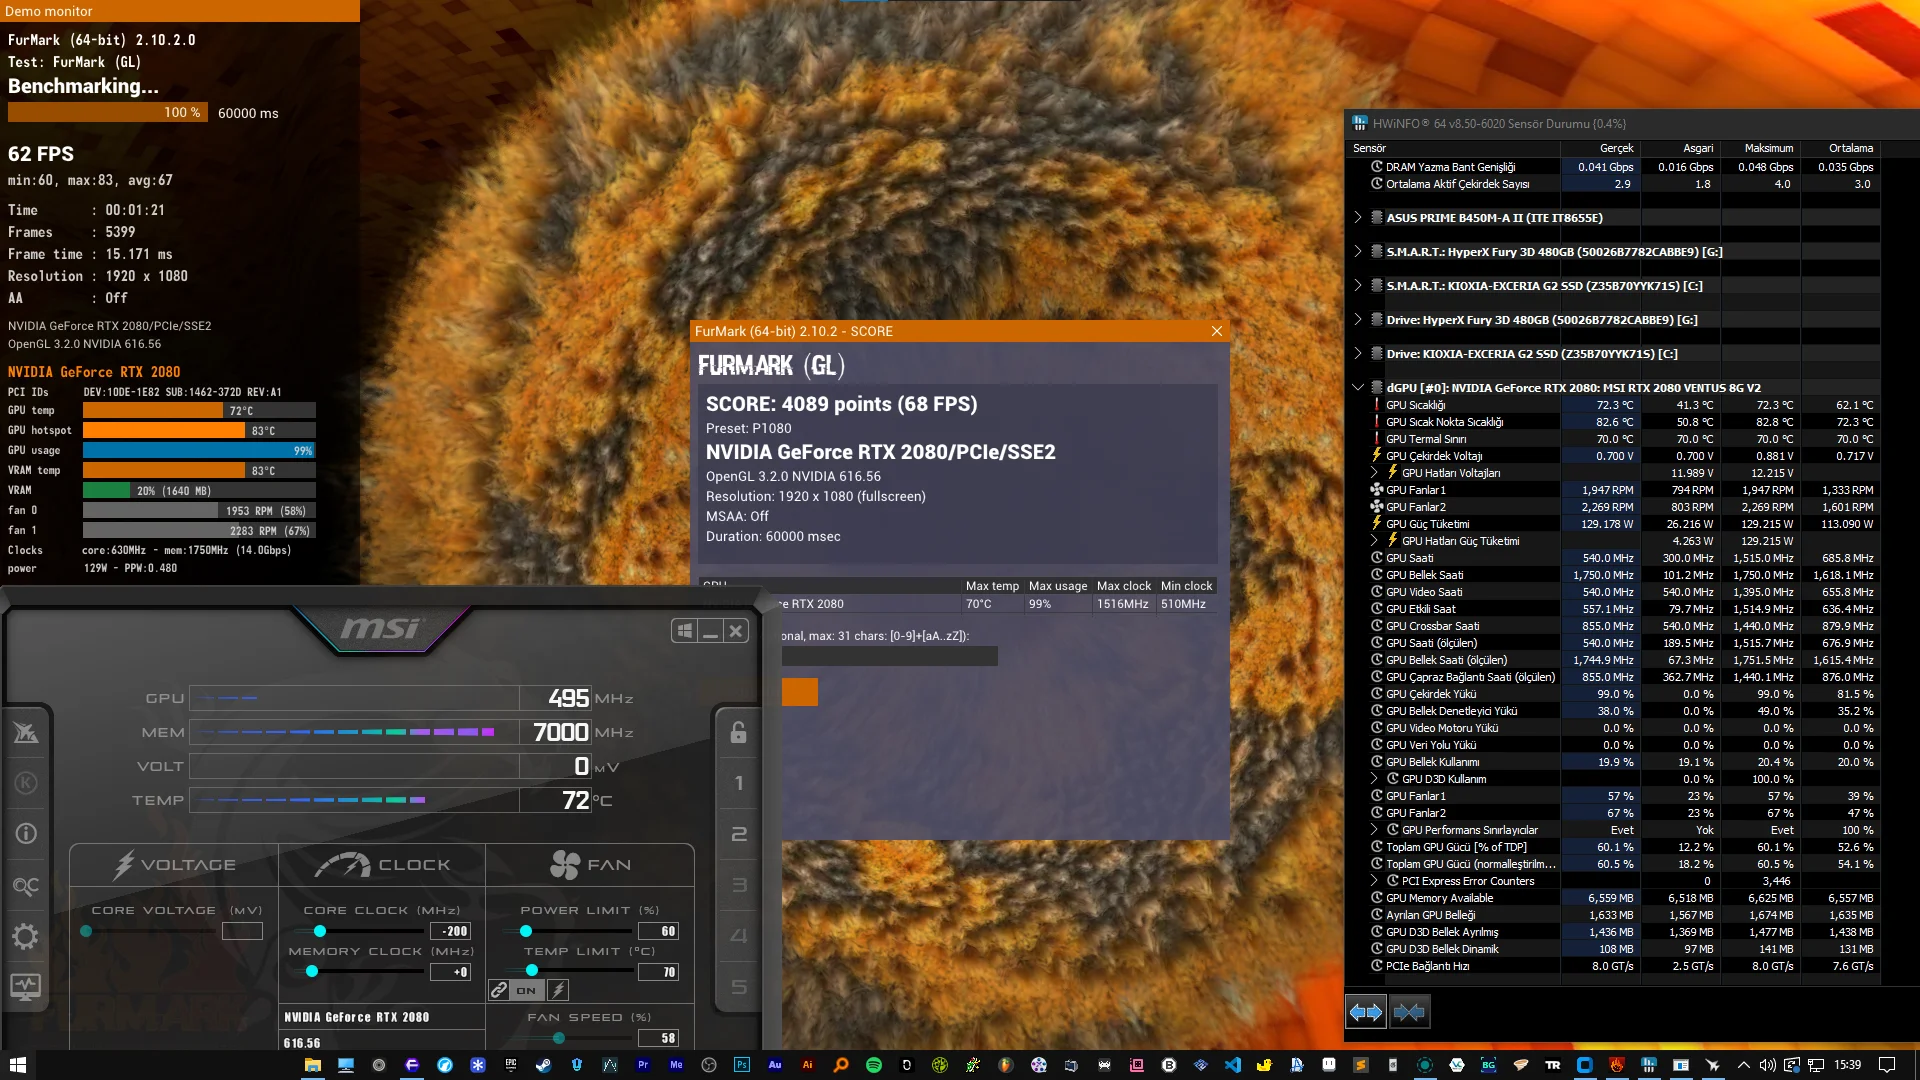Viewport: 1920px width, 1080px height.
Task: Select Afterburner profile slot 2
Action: point(739,834)
